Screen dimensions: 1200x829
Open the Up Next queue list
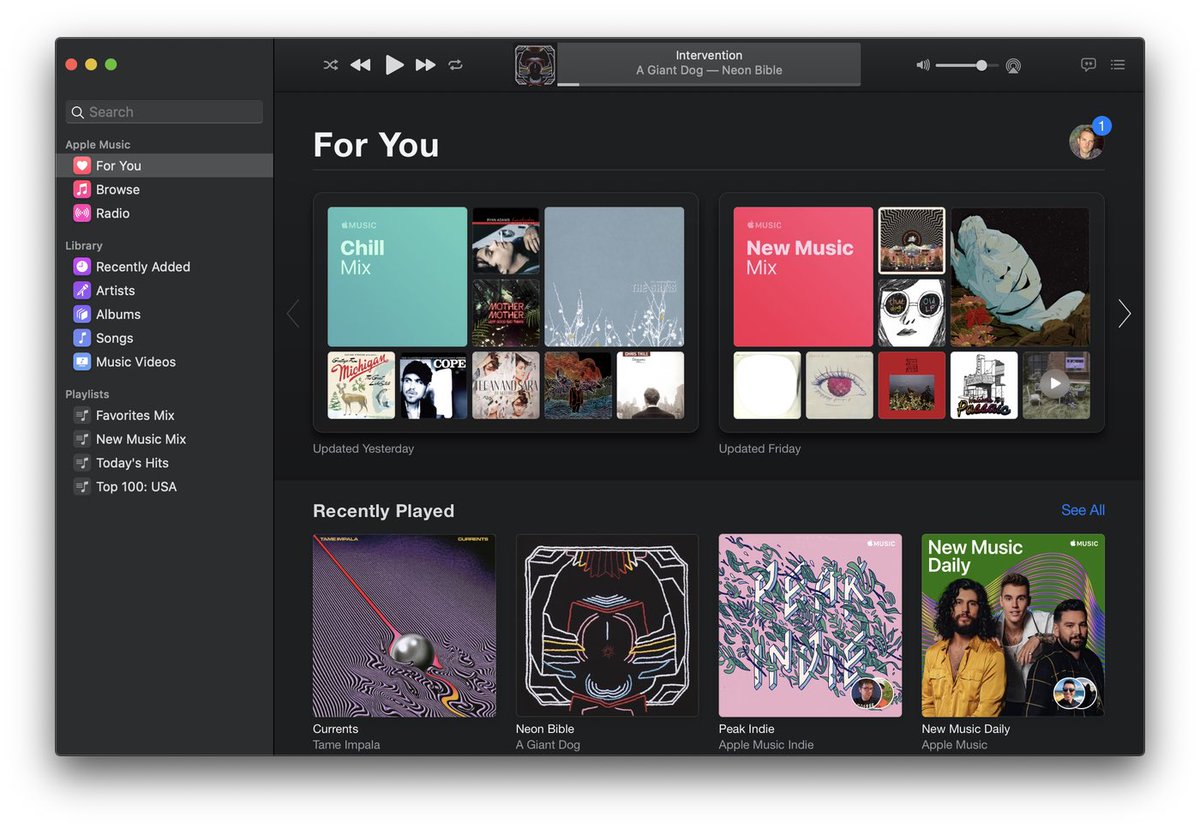[1118, 65]
